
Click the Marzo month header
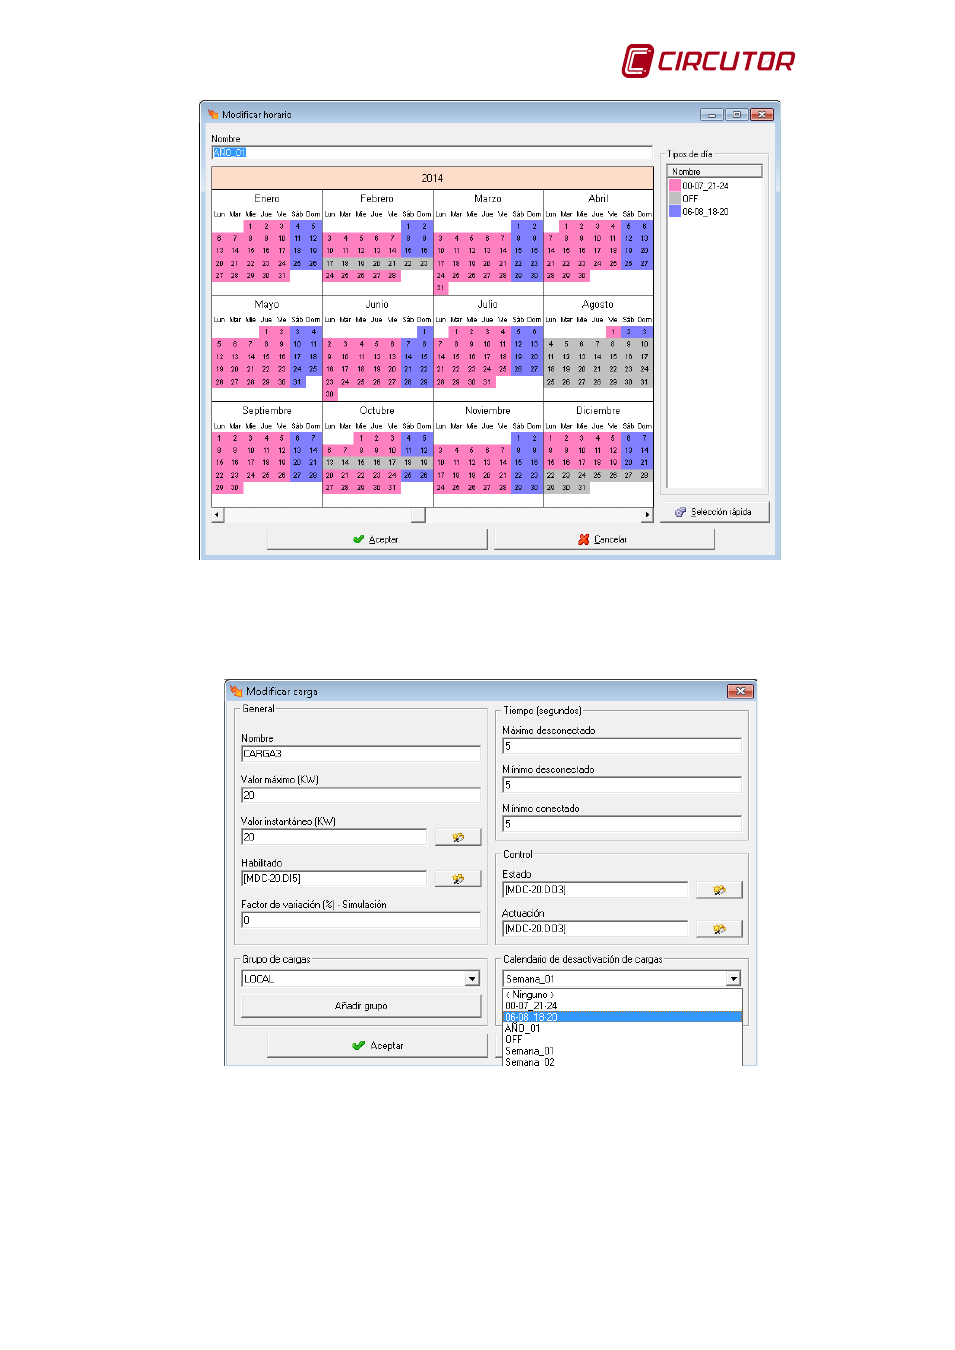tap(488, 199)
